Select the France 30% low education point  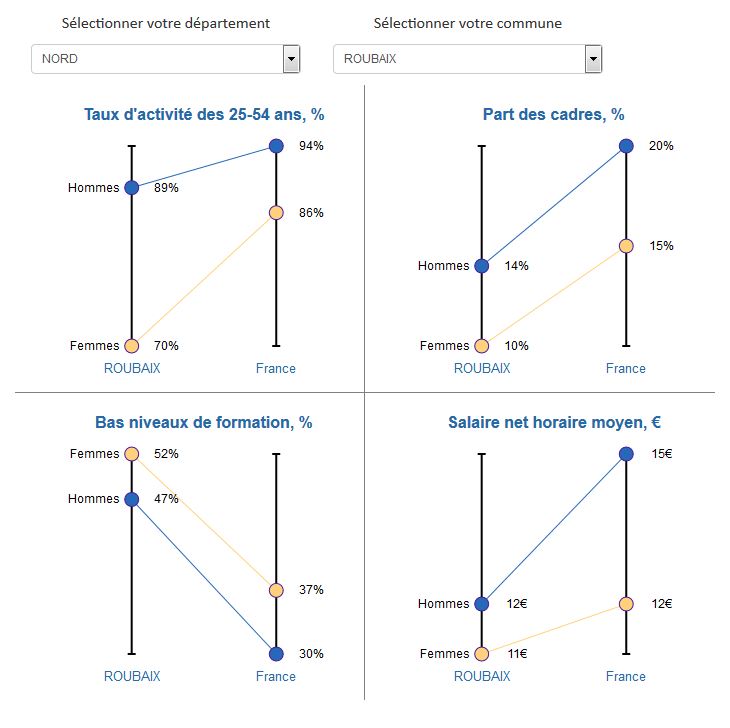click(276, 654)
